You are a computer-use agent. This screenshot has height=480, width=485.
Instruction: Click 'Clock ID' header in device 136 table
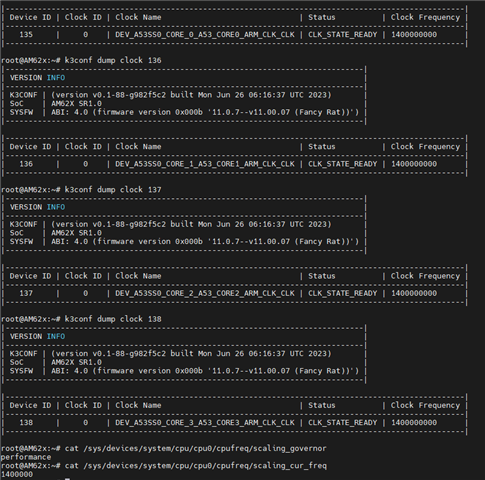click(x=83, y=147)
